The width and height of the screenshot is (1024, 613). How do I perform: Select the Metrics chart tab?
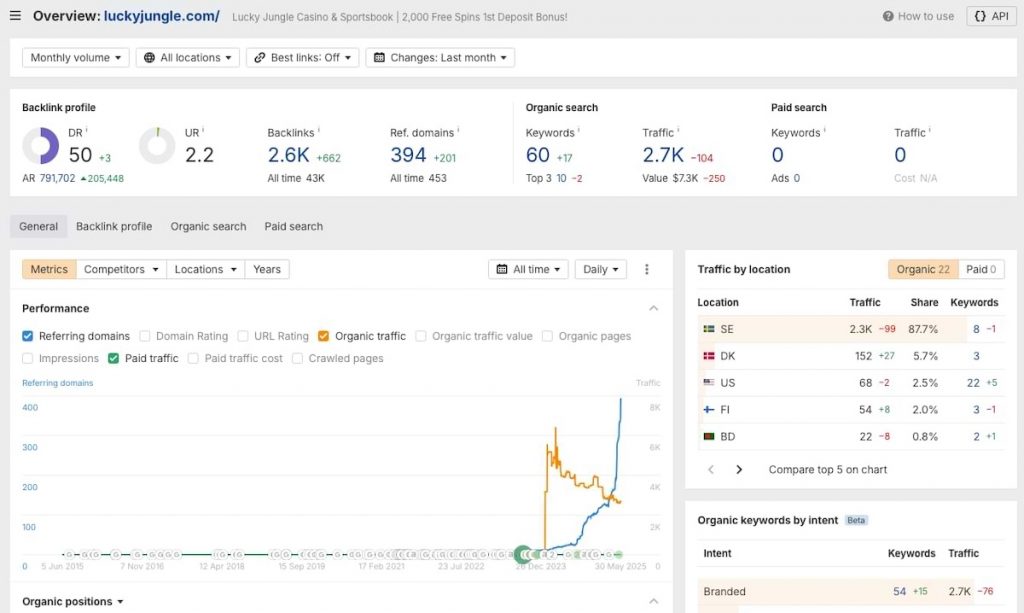(49, 269)
